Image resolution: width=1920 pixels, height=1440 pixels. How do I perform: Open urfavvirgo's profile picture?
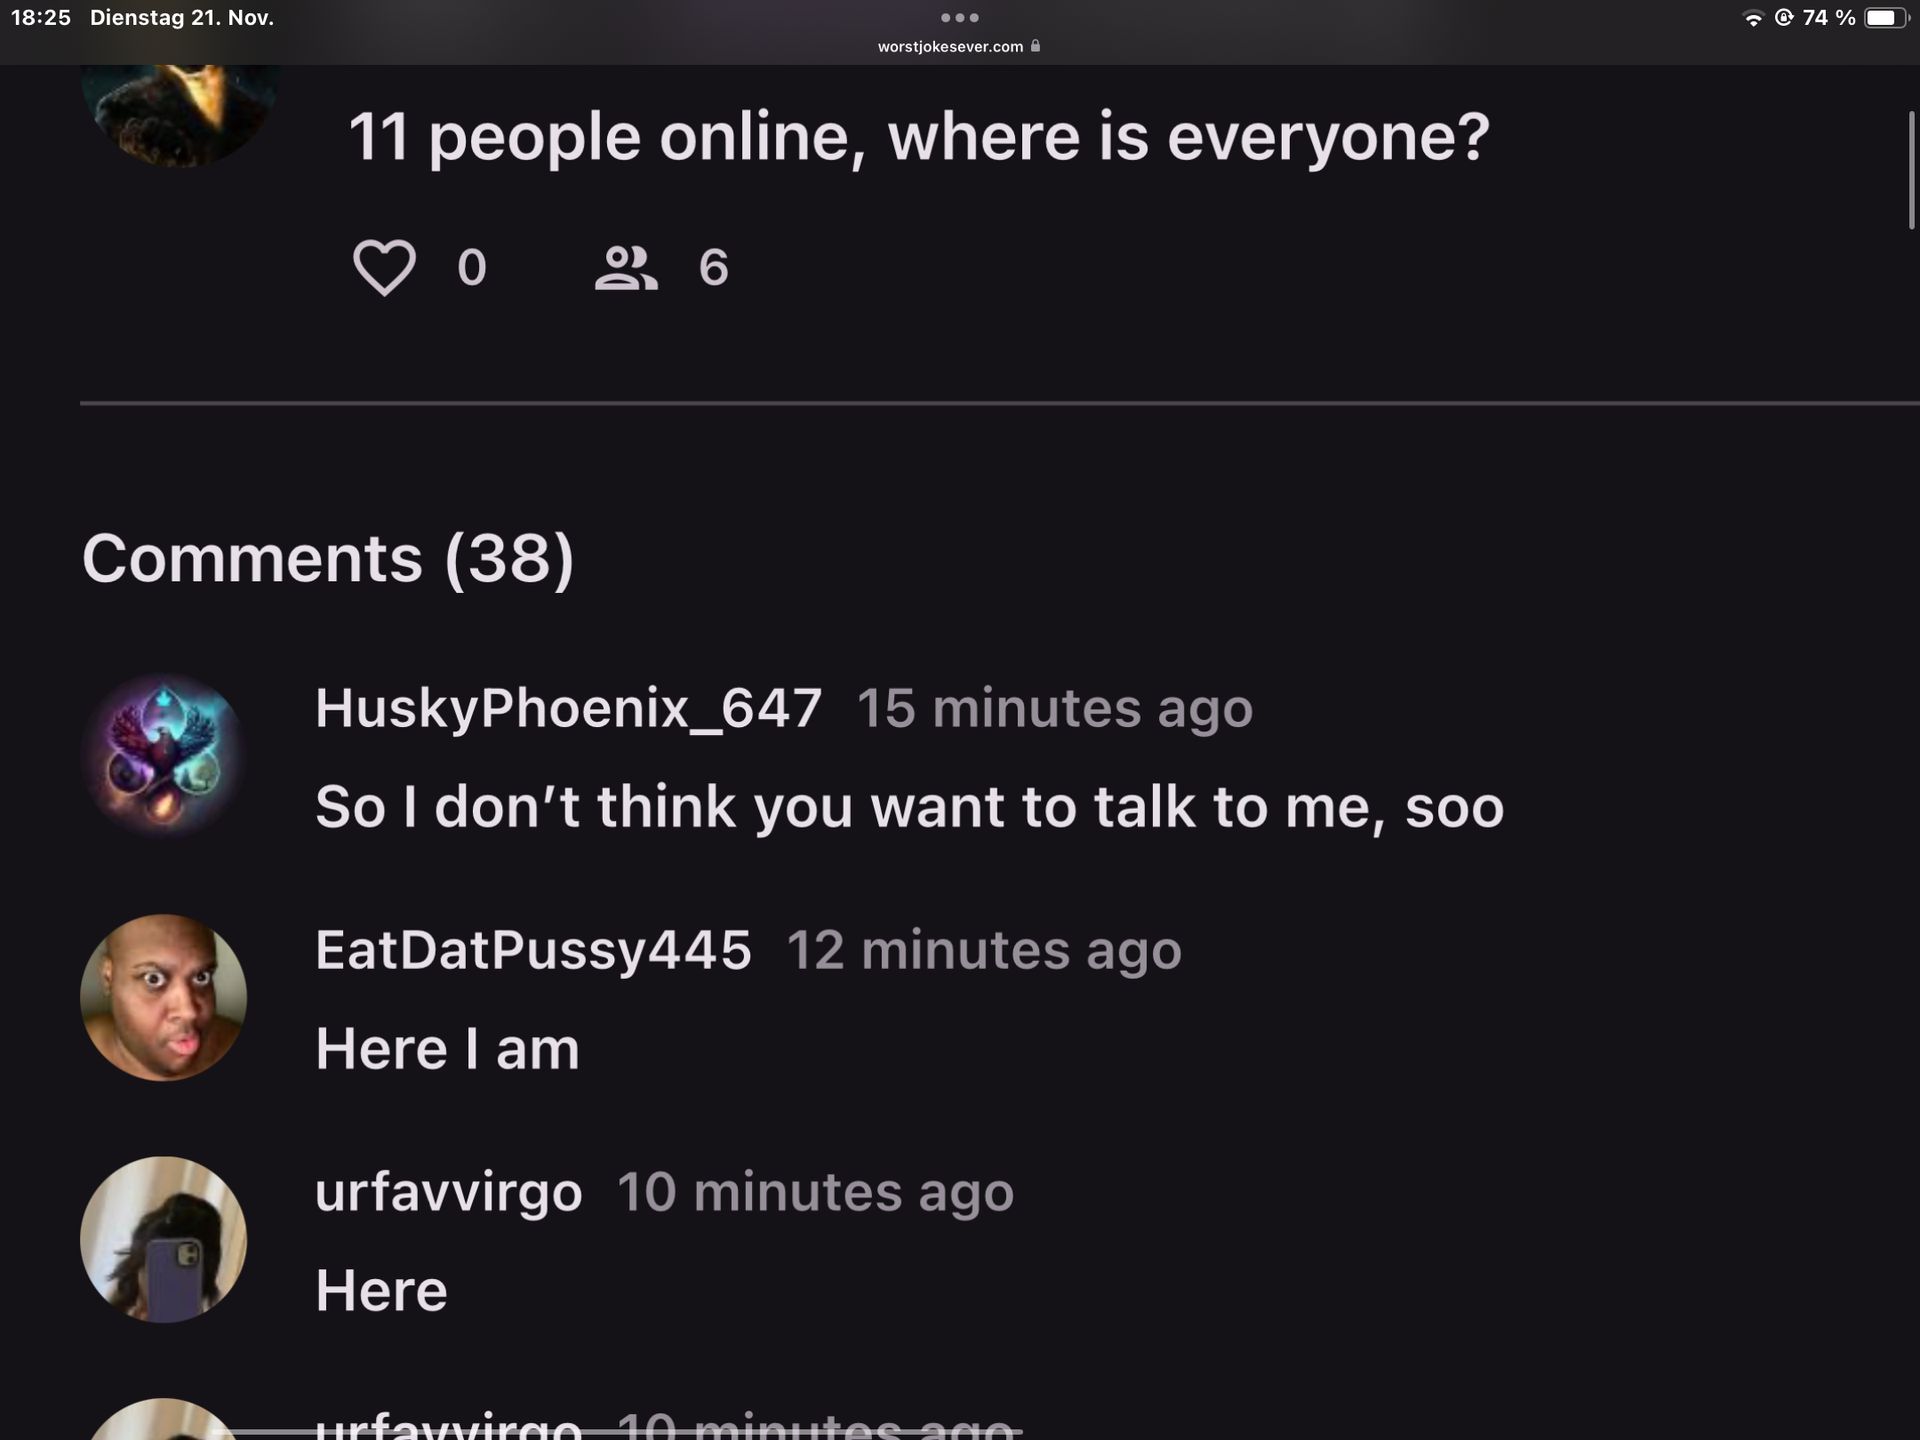coord(163,1239)
